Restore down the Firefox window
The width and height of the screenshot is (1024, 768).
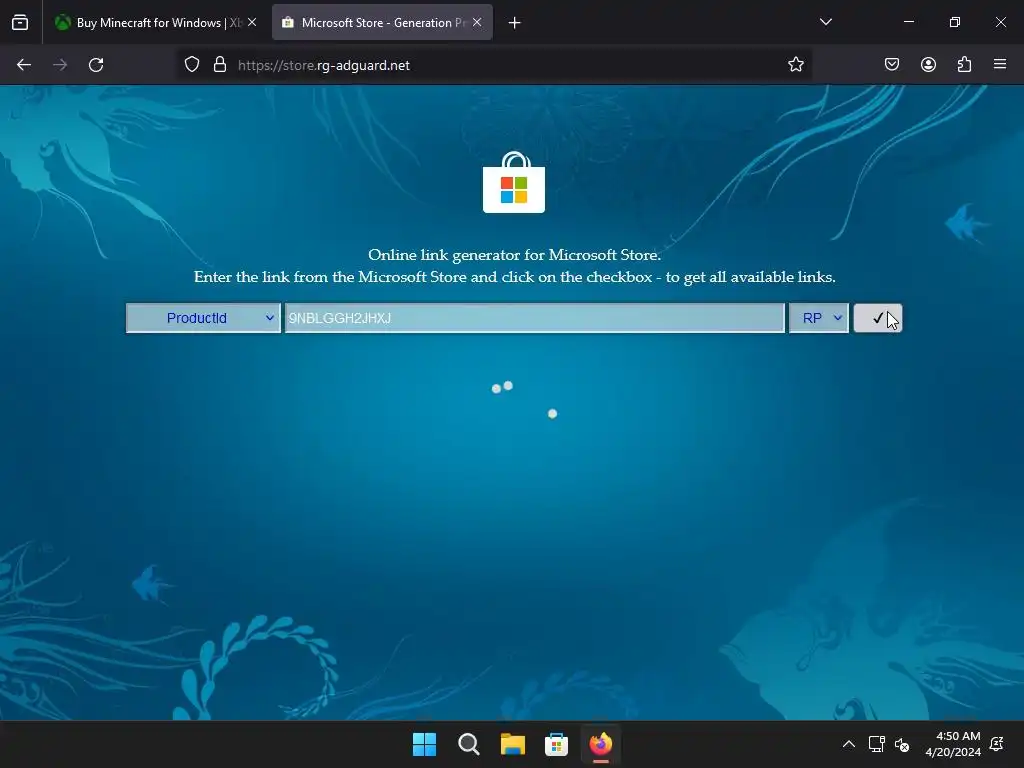(955, 22)
